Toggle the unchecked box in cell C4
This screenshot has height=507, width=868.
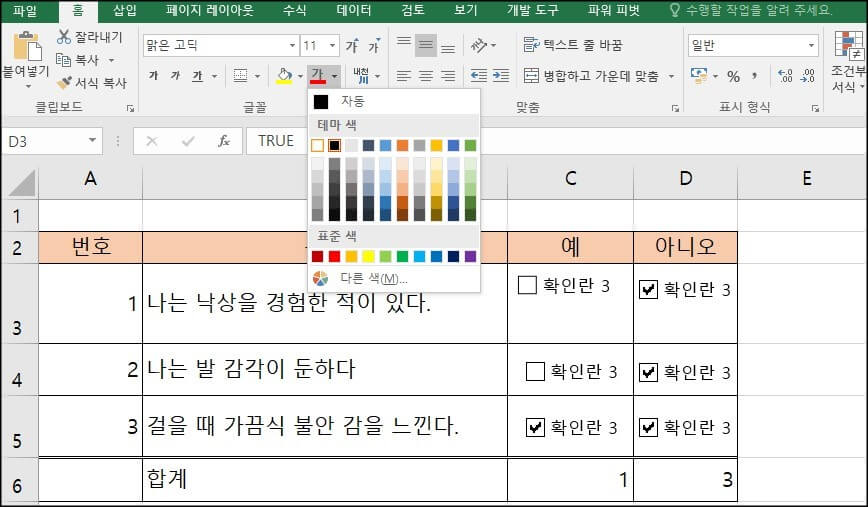[535, 372]
